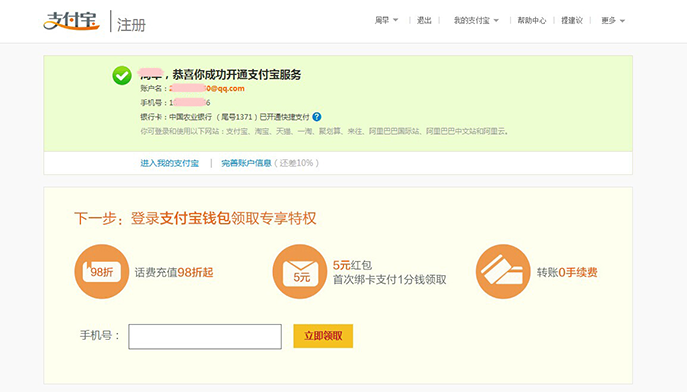The width and height of the screenshot is (687, 392).
Task: Click the transfer card icon
Action: (x=503, y=272)
